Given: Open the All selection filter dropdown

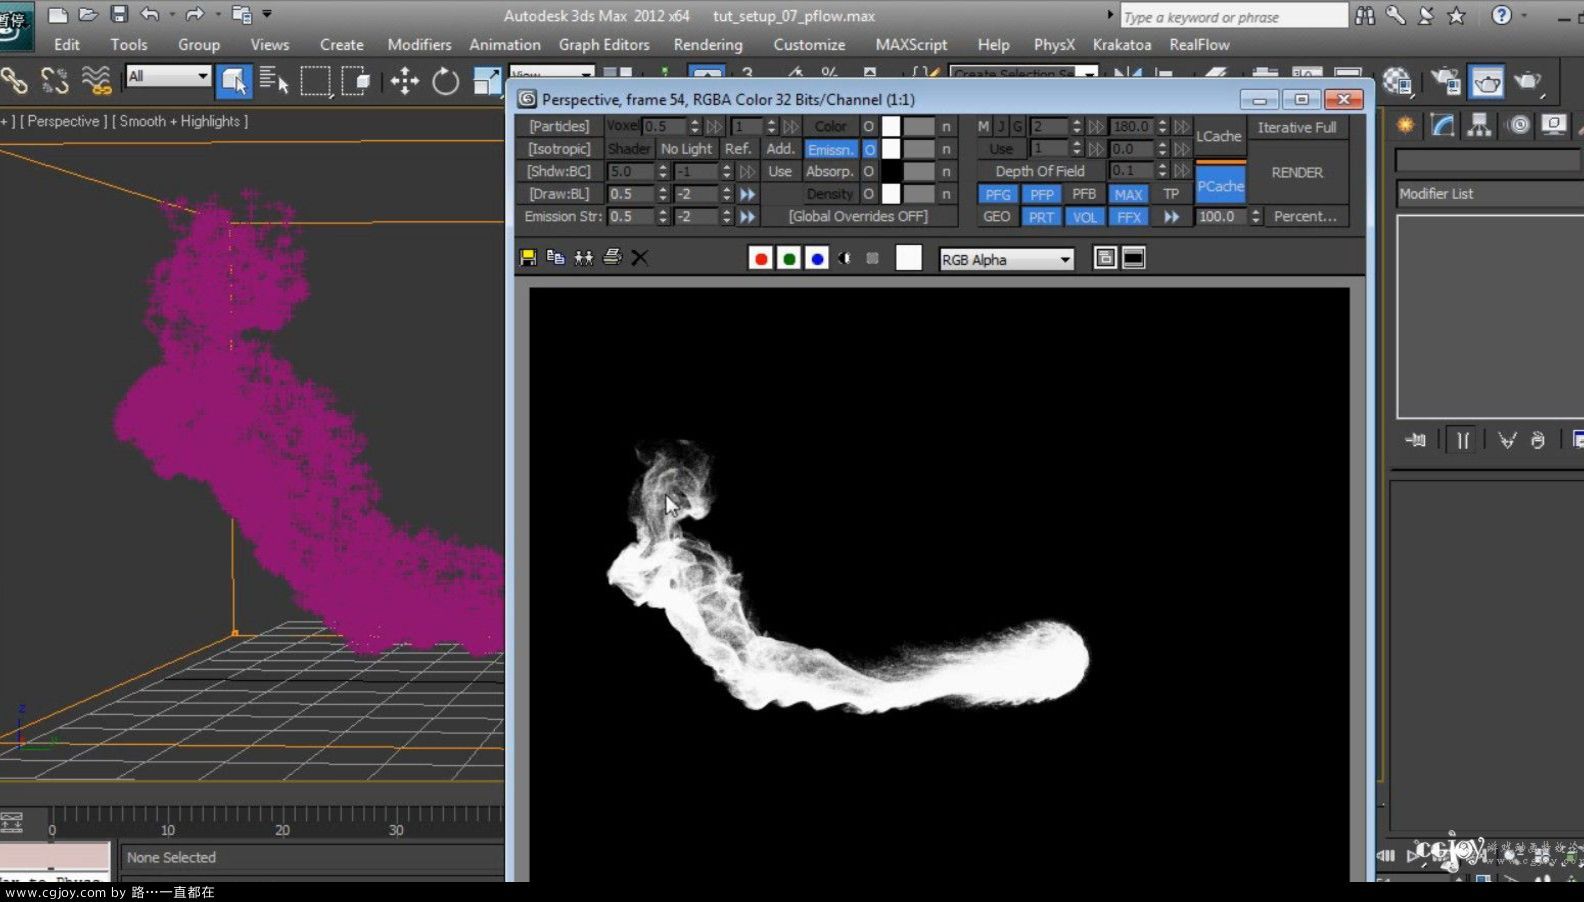Looking at the screenshot, I should pyautogui.click(x=168, y=76).
